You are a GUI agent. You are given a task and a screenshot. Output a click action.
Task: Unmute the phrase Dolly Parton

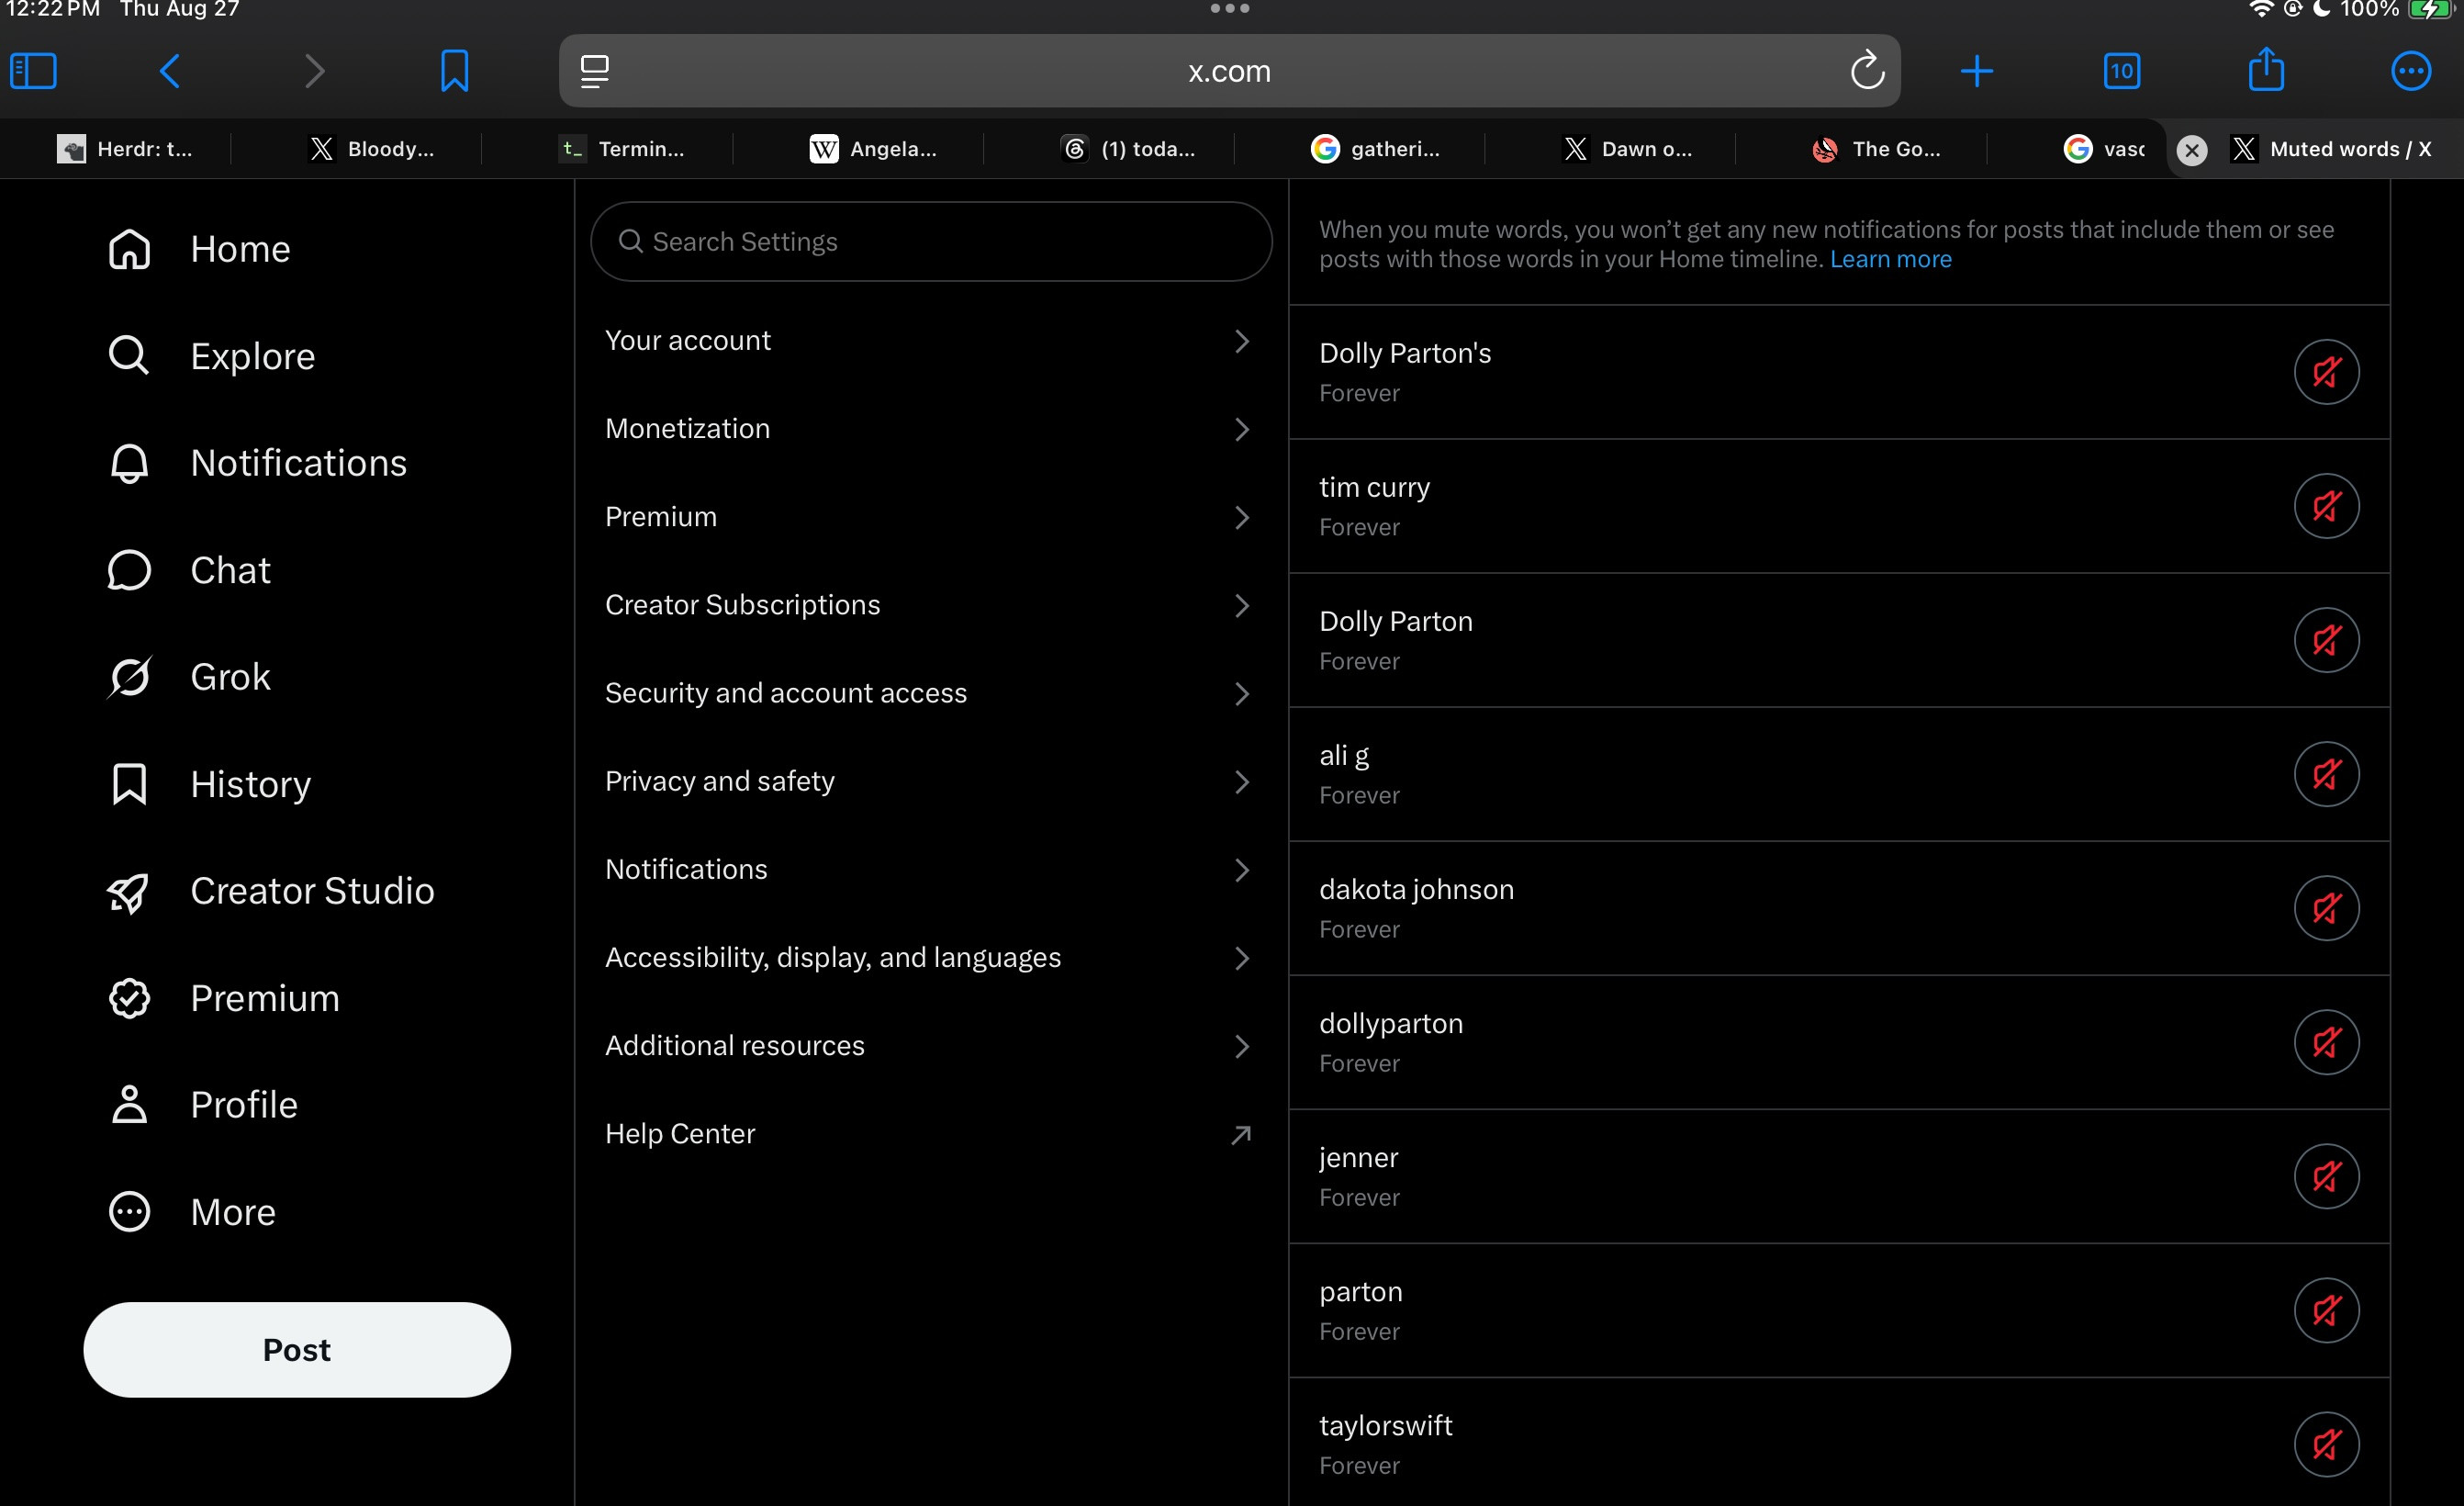[2327, 640]
